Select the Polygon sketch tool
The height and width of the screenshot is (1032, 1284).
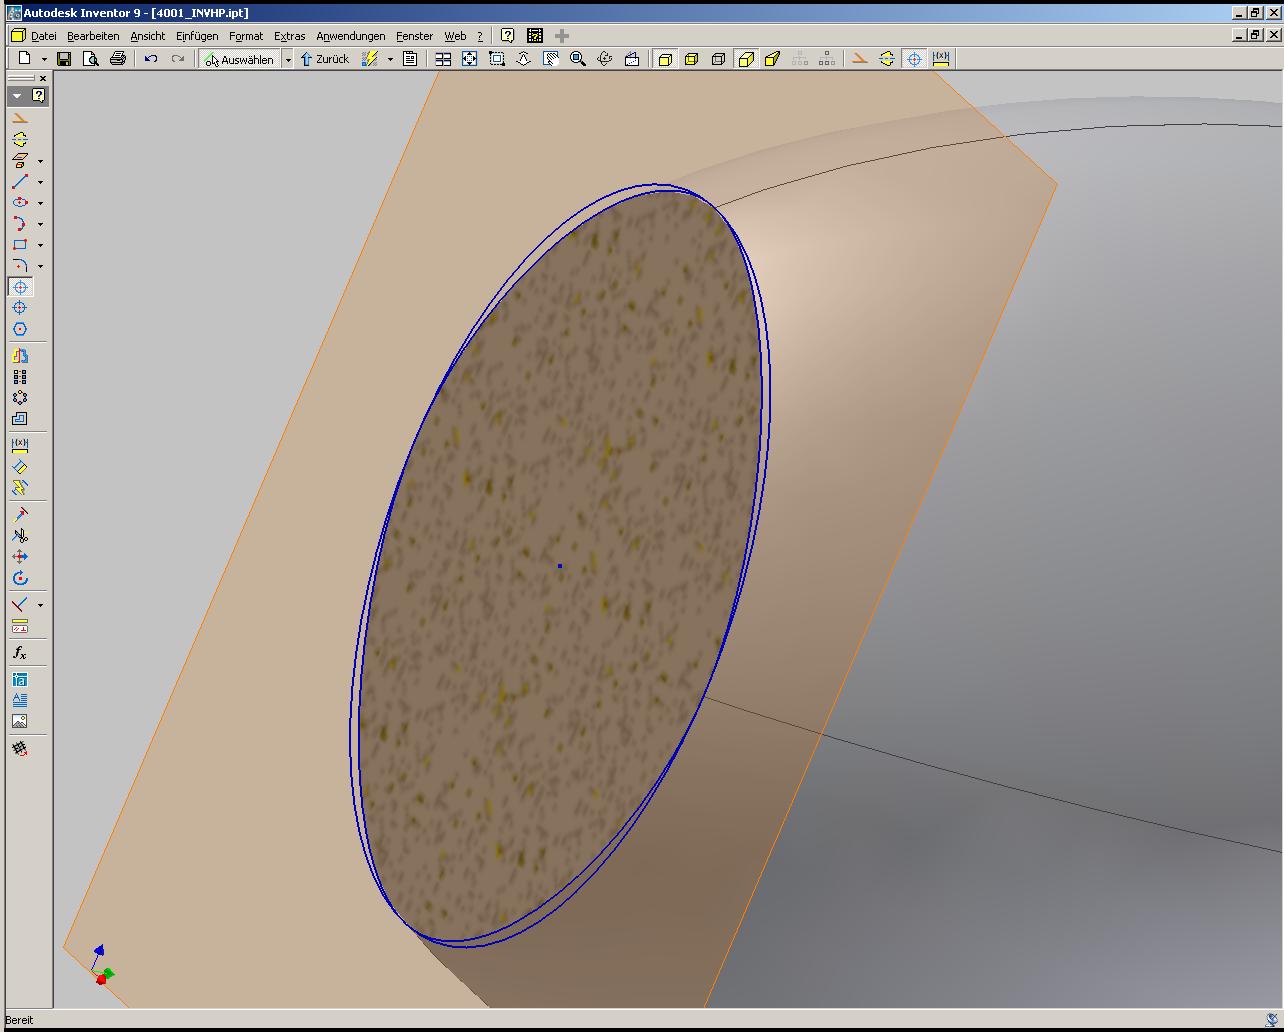19,329
